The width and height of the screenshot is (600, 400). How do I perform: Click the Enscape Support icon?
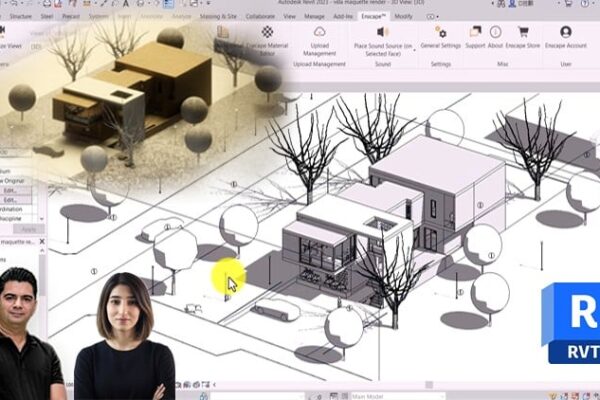coord(475,31)
